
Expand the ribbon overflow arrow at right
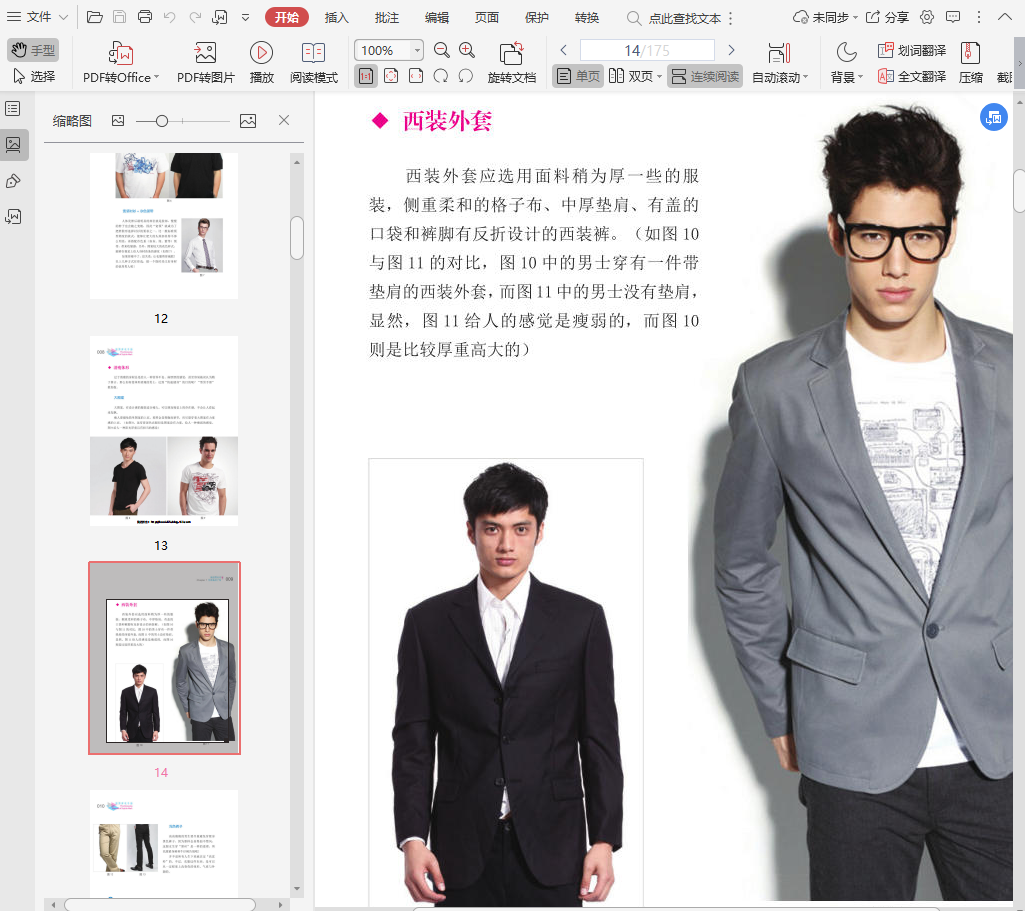[x=1020, y=63]
